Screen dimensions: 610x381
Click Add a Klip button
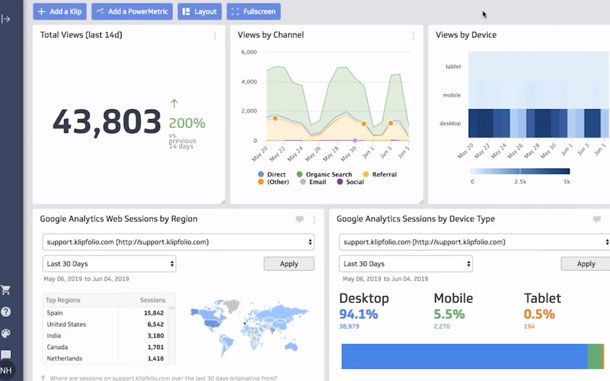(60, 12)
